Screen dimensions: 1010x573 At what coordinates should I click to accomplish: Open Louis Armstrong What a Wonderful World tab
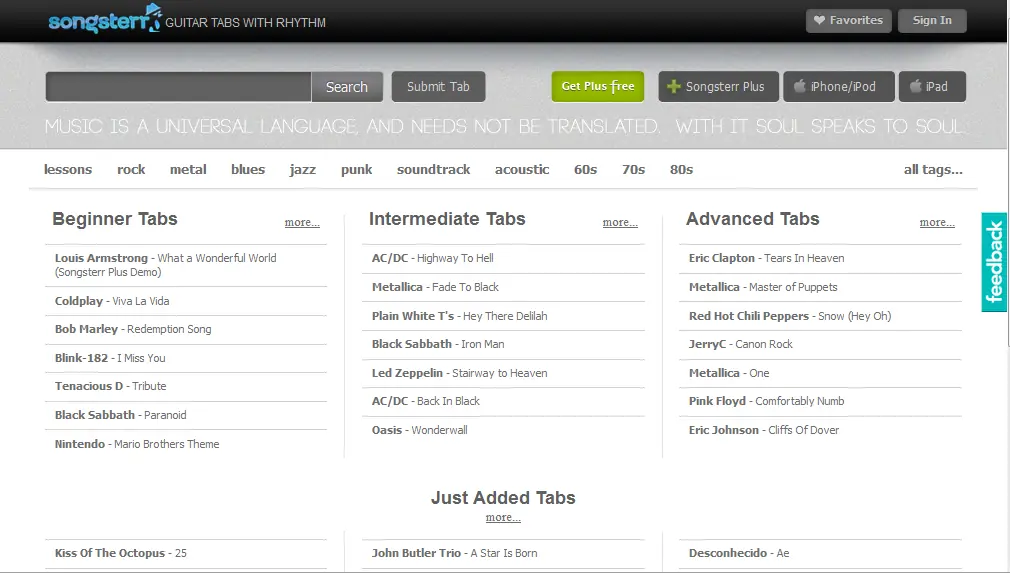pos(166,265)
